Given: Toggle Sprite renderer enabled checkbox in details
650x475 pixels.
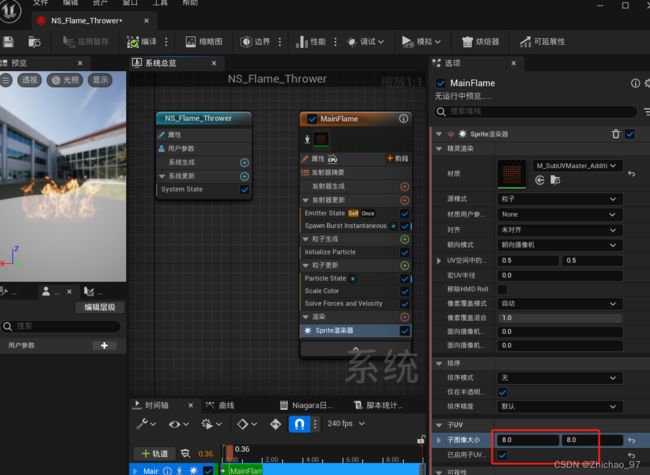Looking at the screenshot, I should point(630,134).
